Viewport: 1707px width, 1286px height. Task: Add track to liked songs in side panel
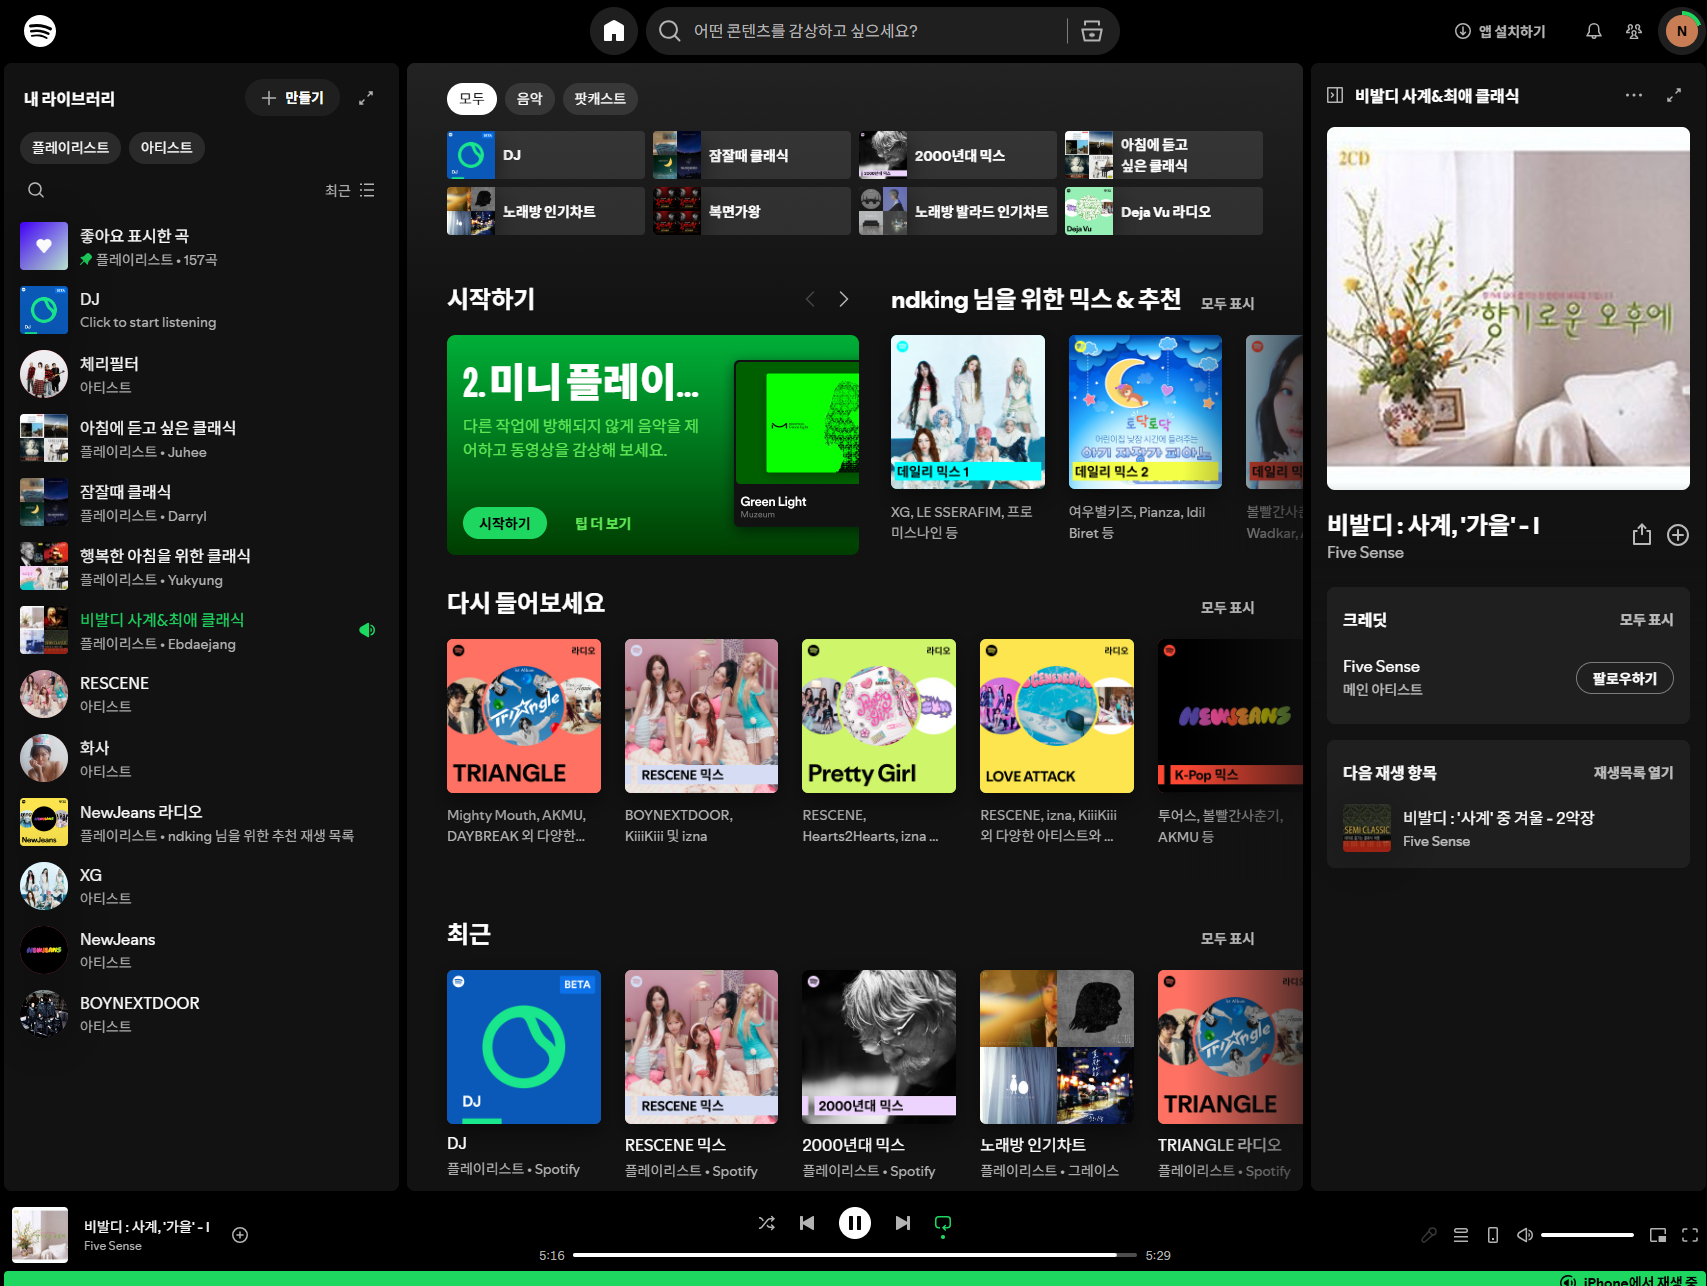pos(1678,535)
